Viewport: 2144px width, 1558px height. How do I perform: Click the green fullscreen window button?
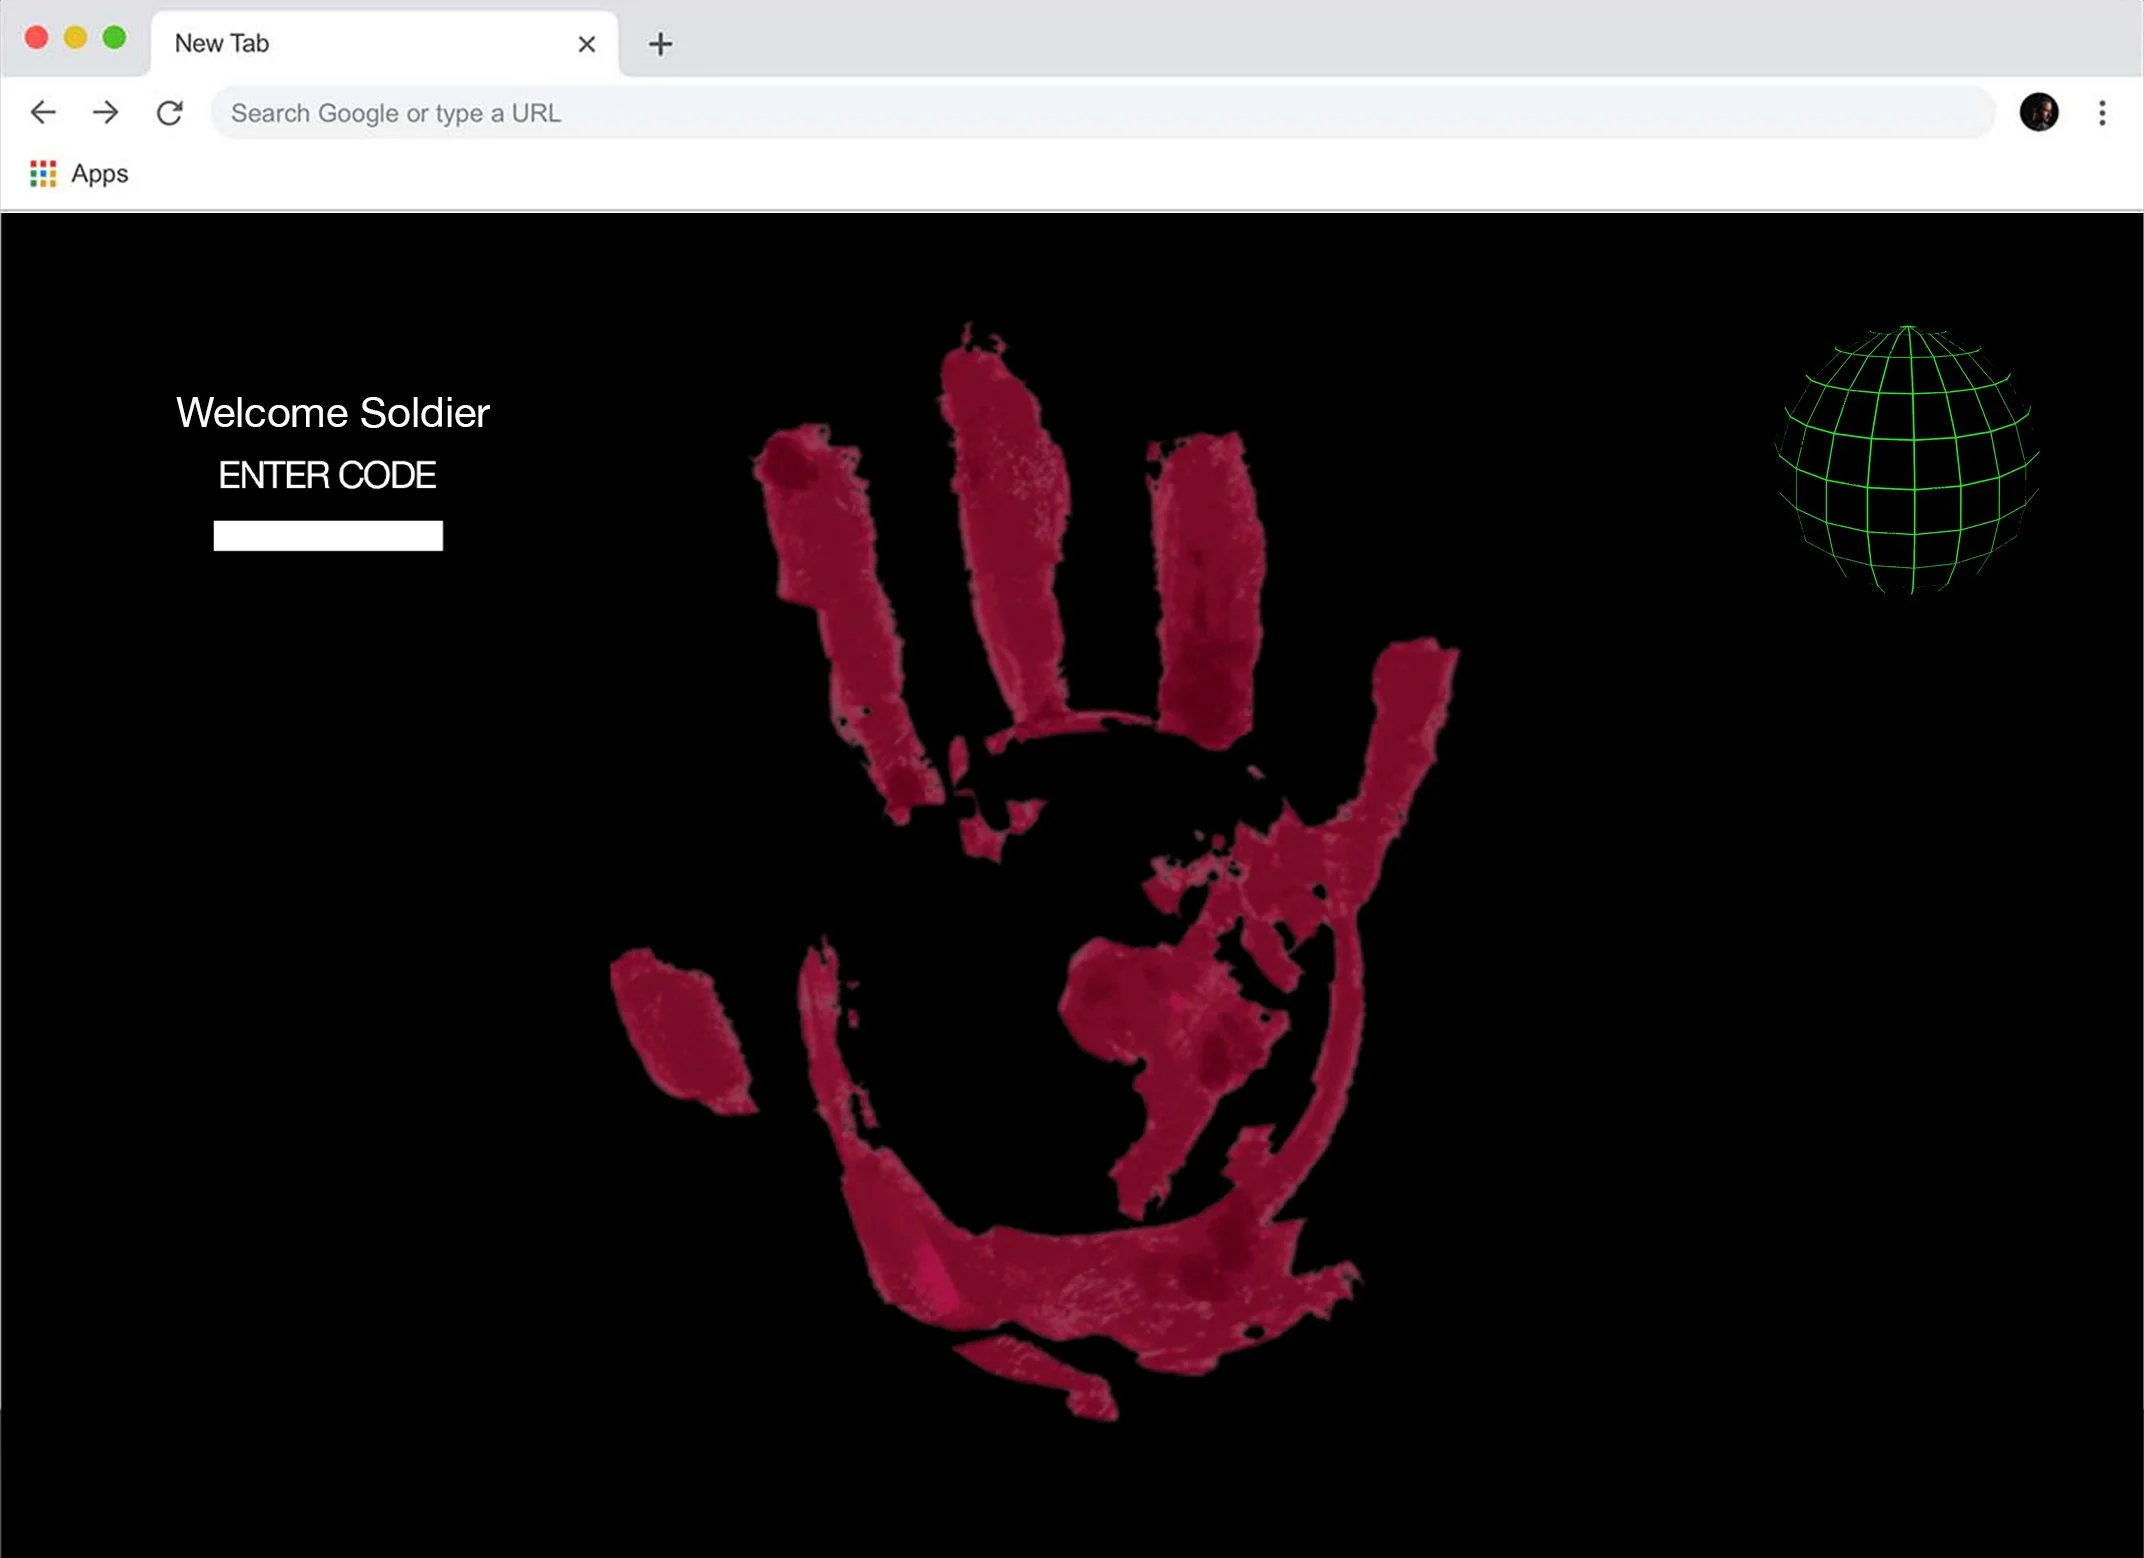pyautogui.click(x=114, y=38)
